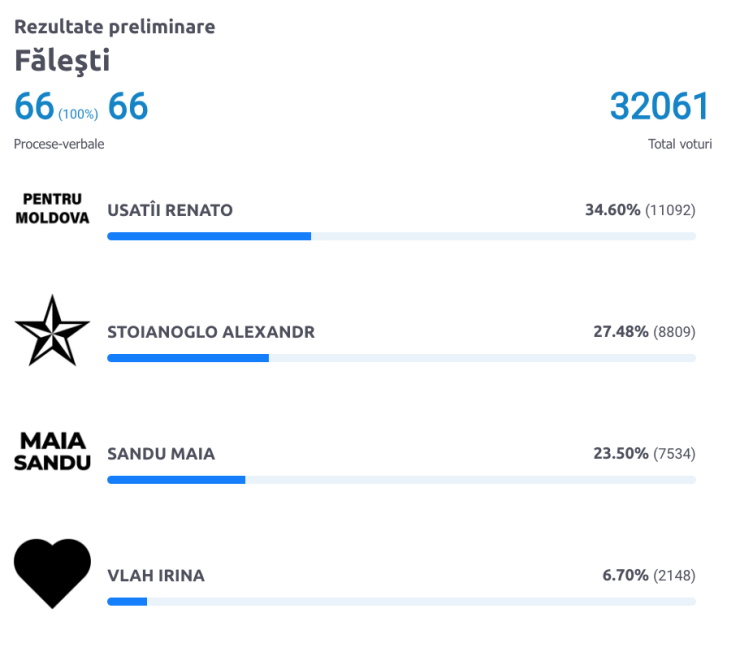Click the 23.50% (7534) result
The image size is (740, 656).
pos(645,454)
